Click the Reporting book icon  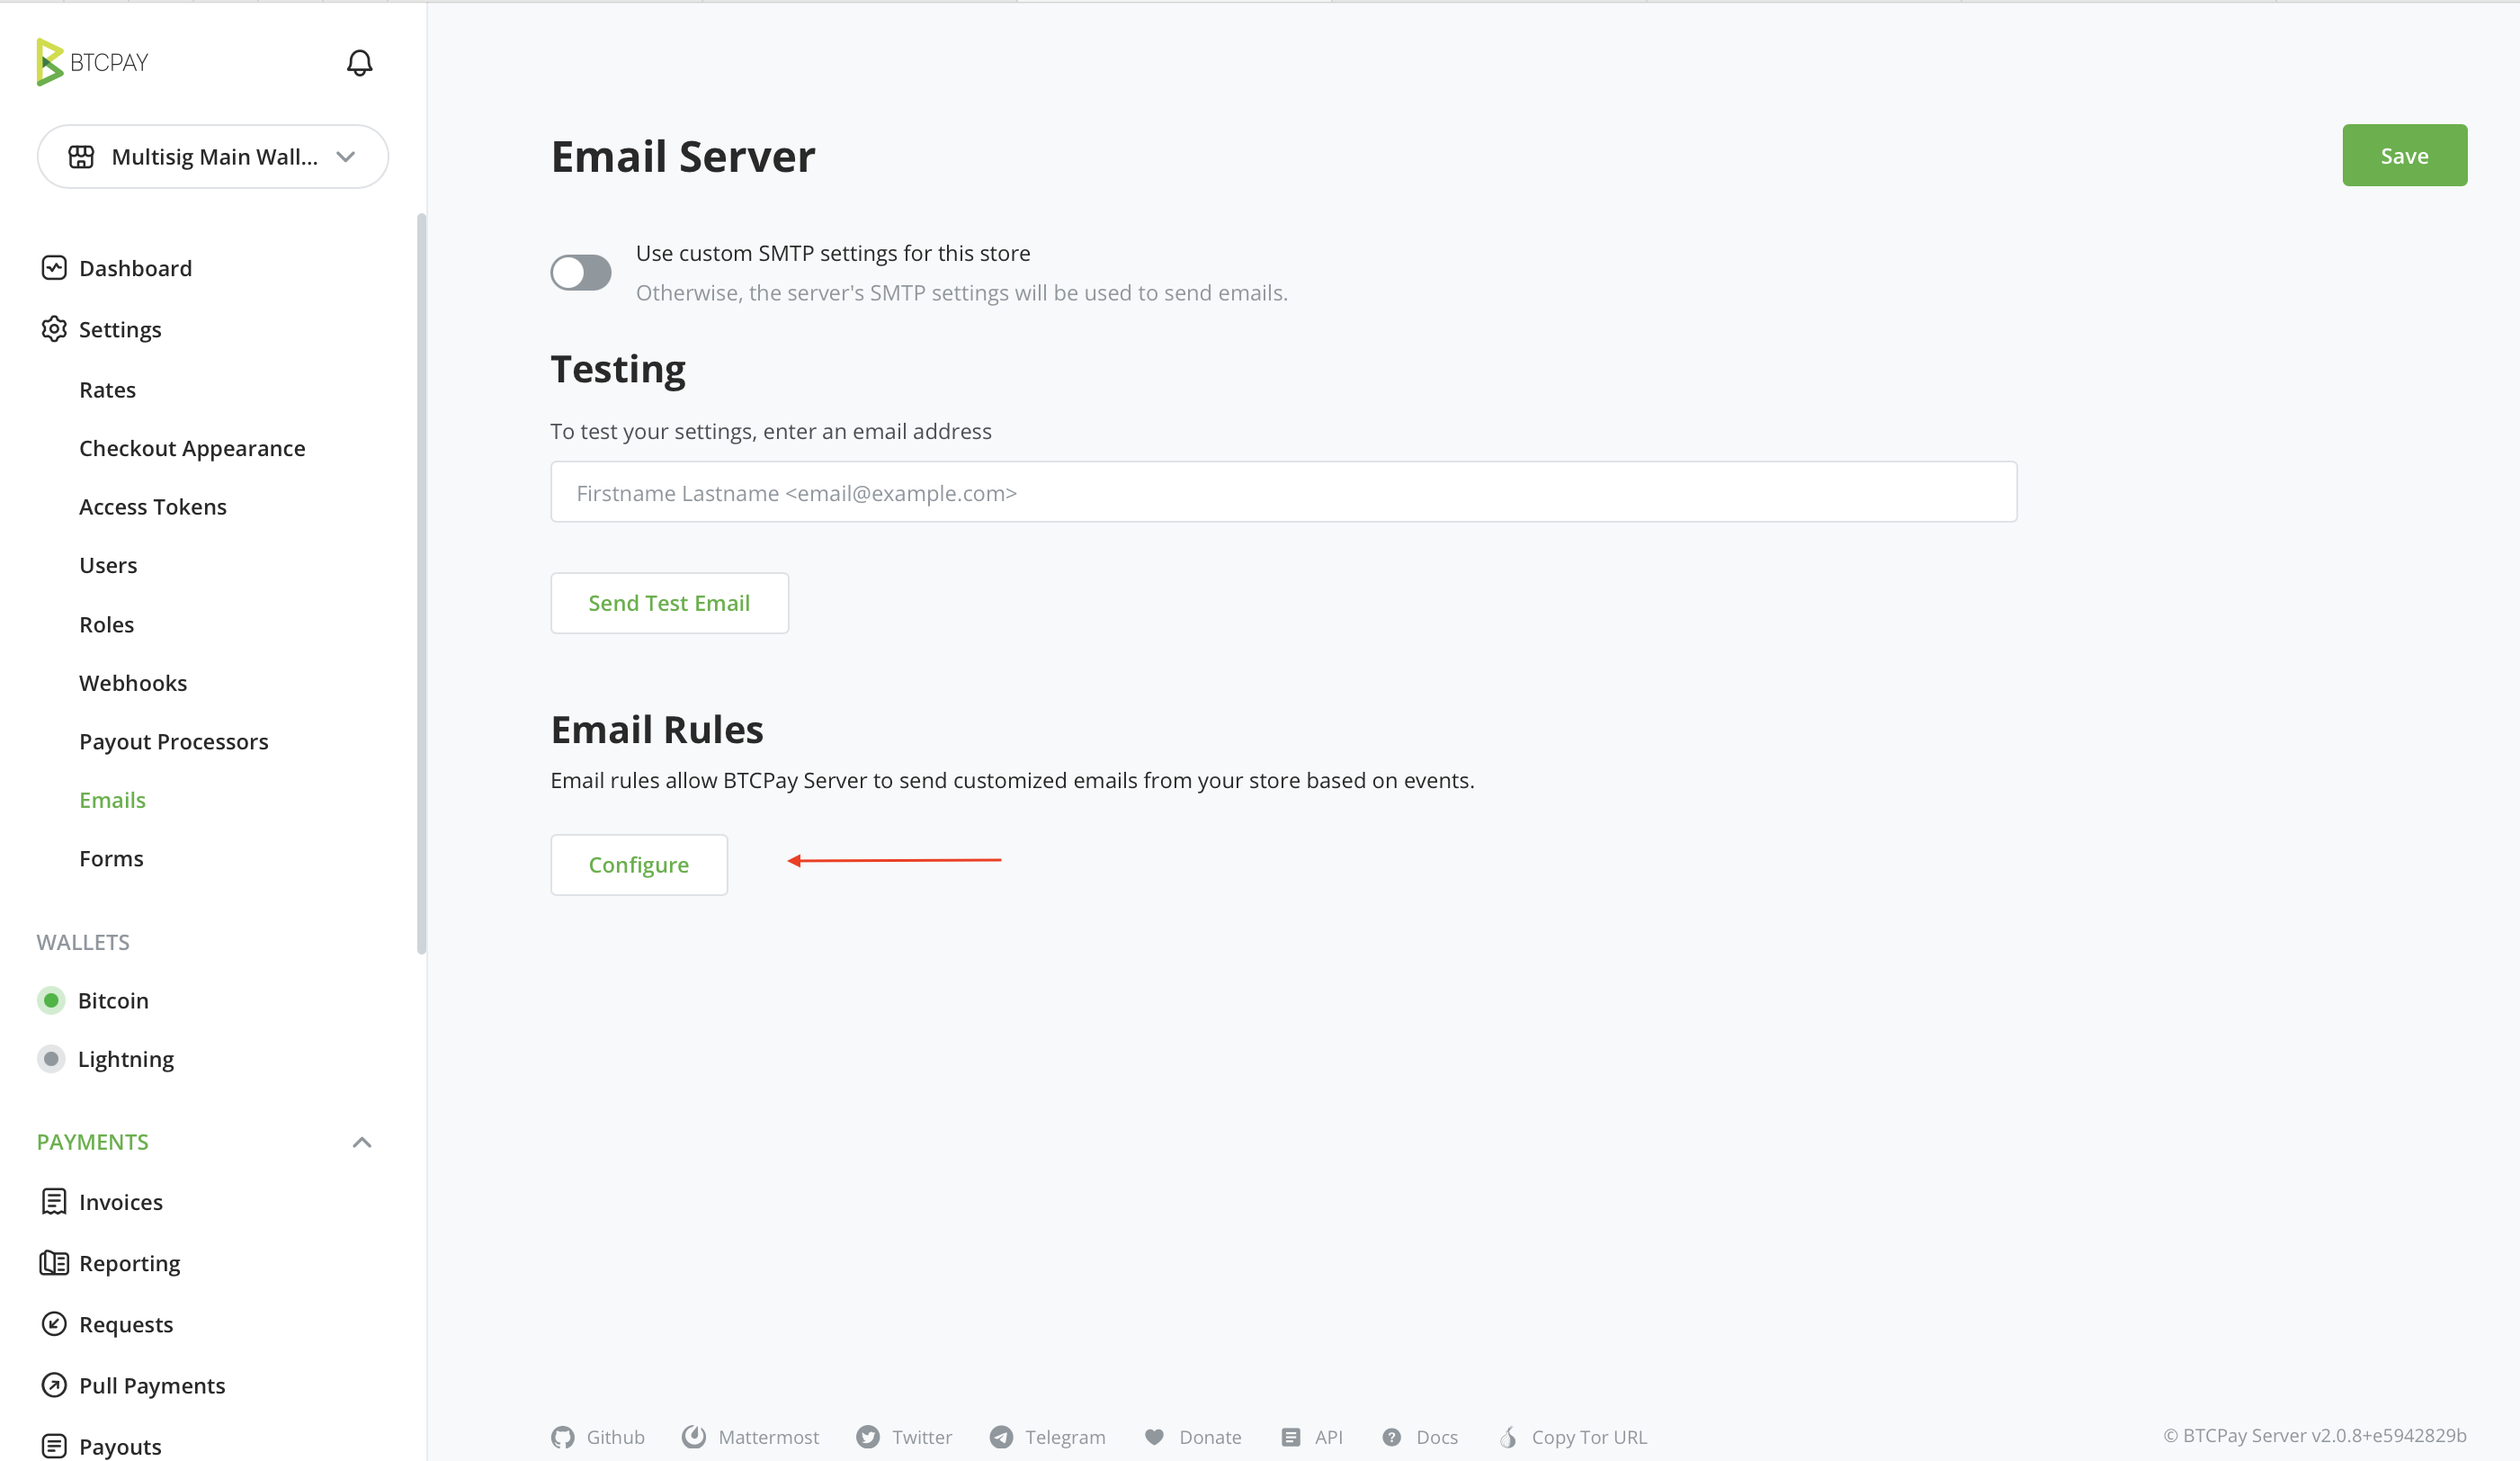(x=54, y=1263)
